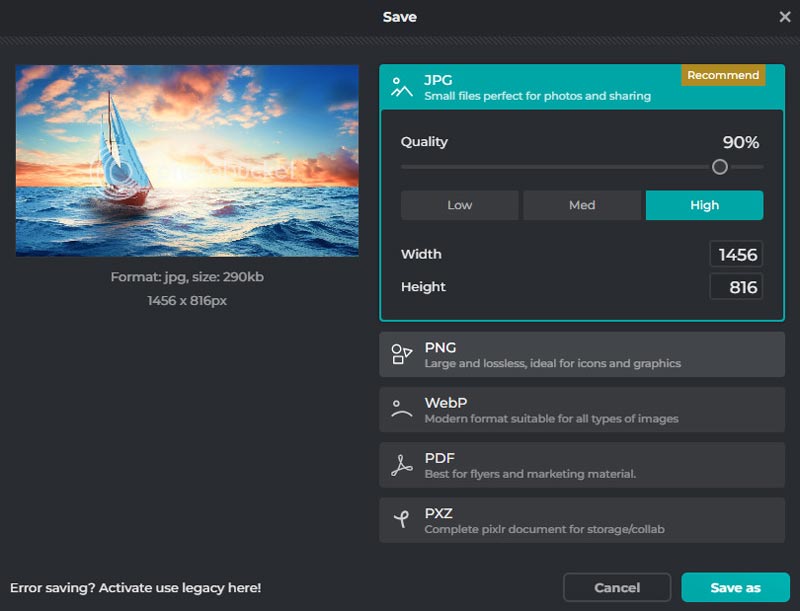Select Med quality preset
The height and width of the screenshot is (611, 800).
coord(582,205)
